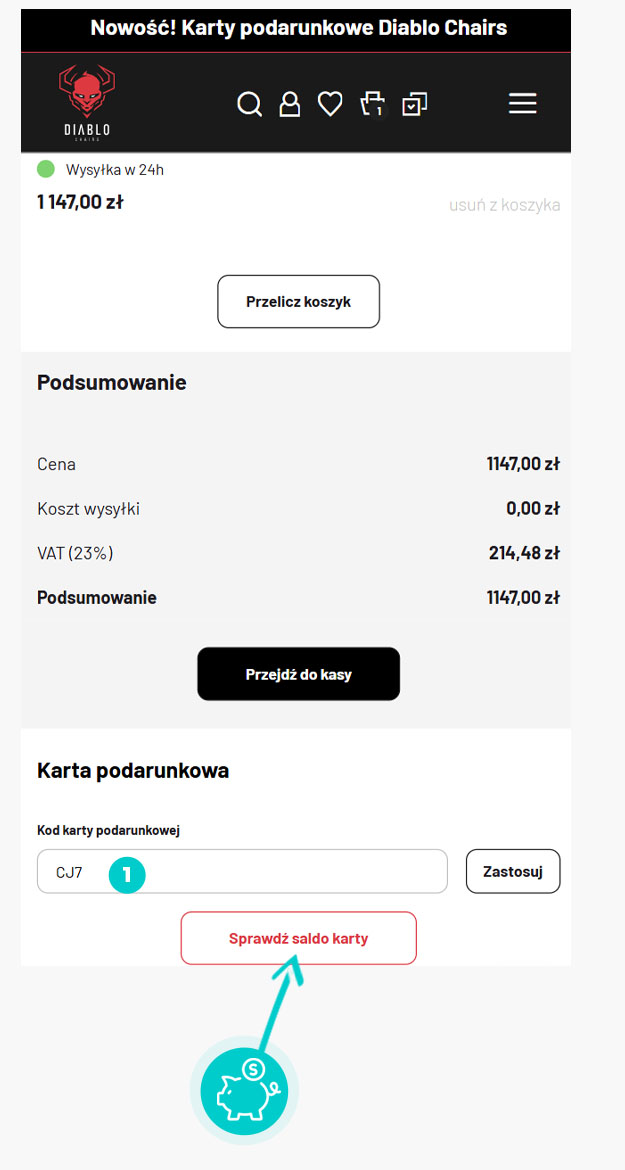Open the wishlist heart icon
Image resolution: width=625 pixels, height=1170 pixels.
click(x=330, y=103)
